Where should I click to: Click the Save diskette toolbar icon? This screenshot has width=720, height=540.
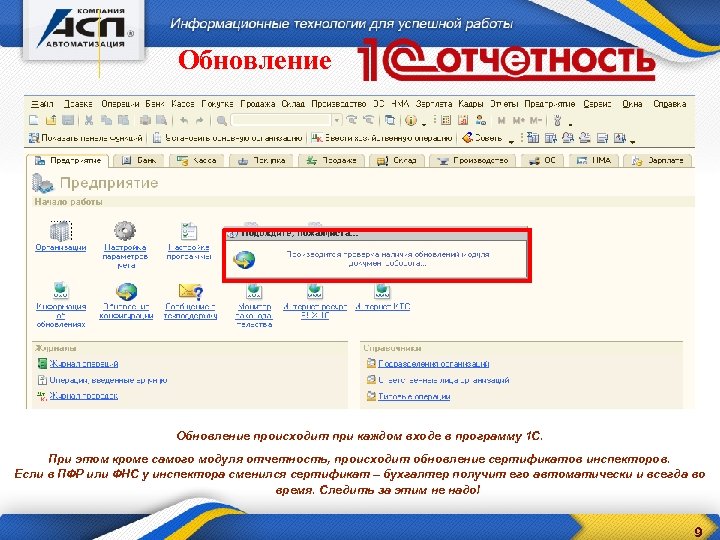click(68, 120)
